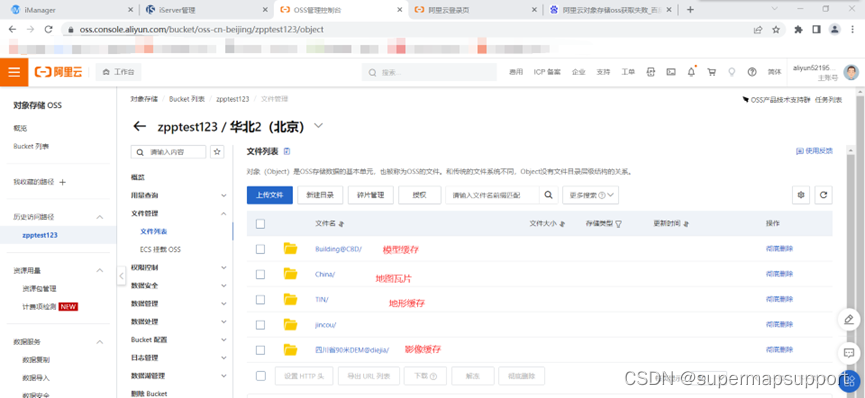Image resolution: width=865 pixels, height=398 pixels.
Task: Open the 更多搜索 dropdown
Action: pos(590,195)
